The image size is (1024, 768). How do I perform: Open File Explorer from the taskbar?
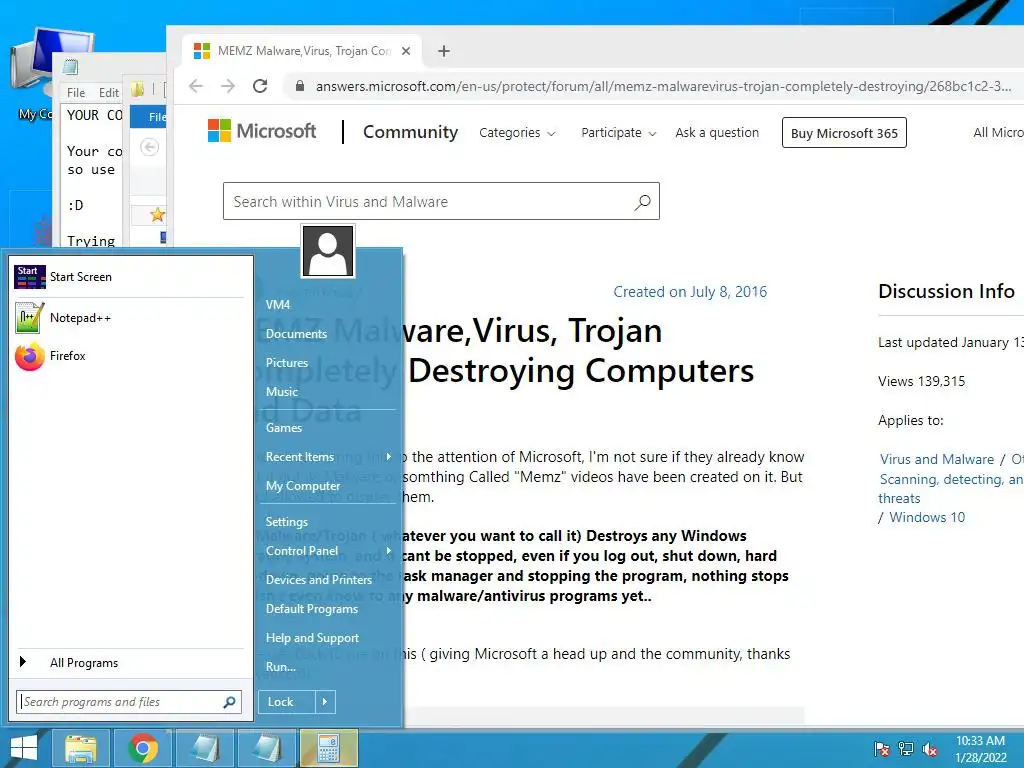pyautogui.click(x=81, y=748)
